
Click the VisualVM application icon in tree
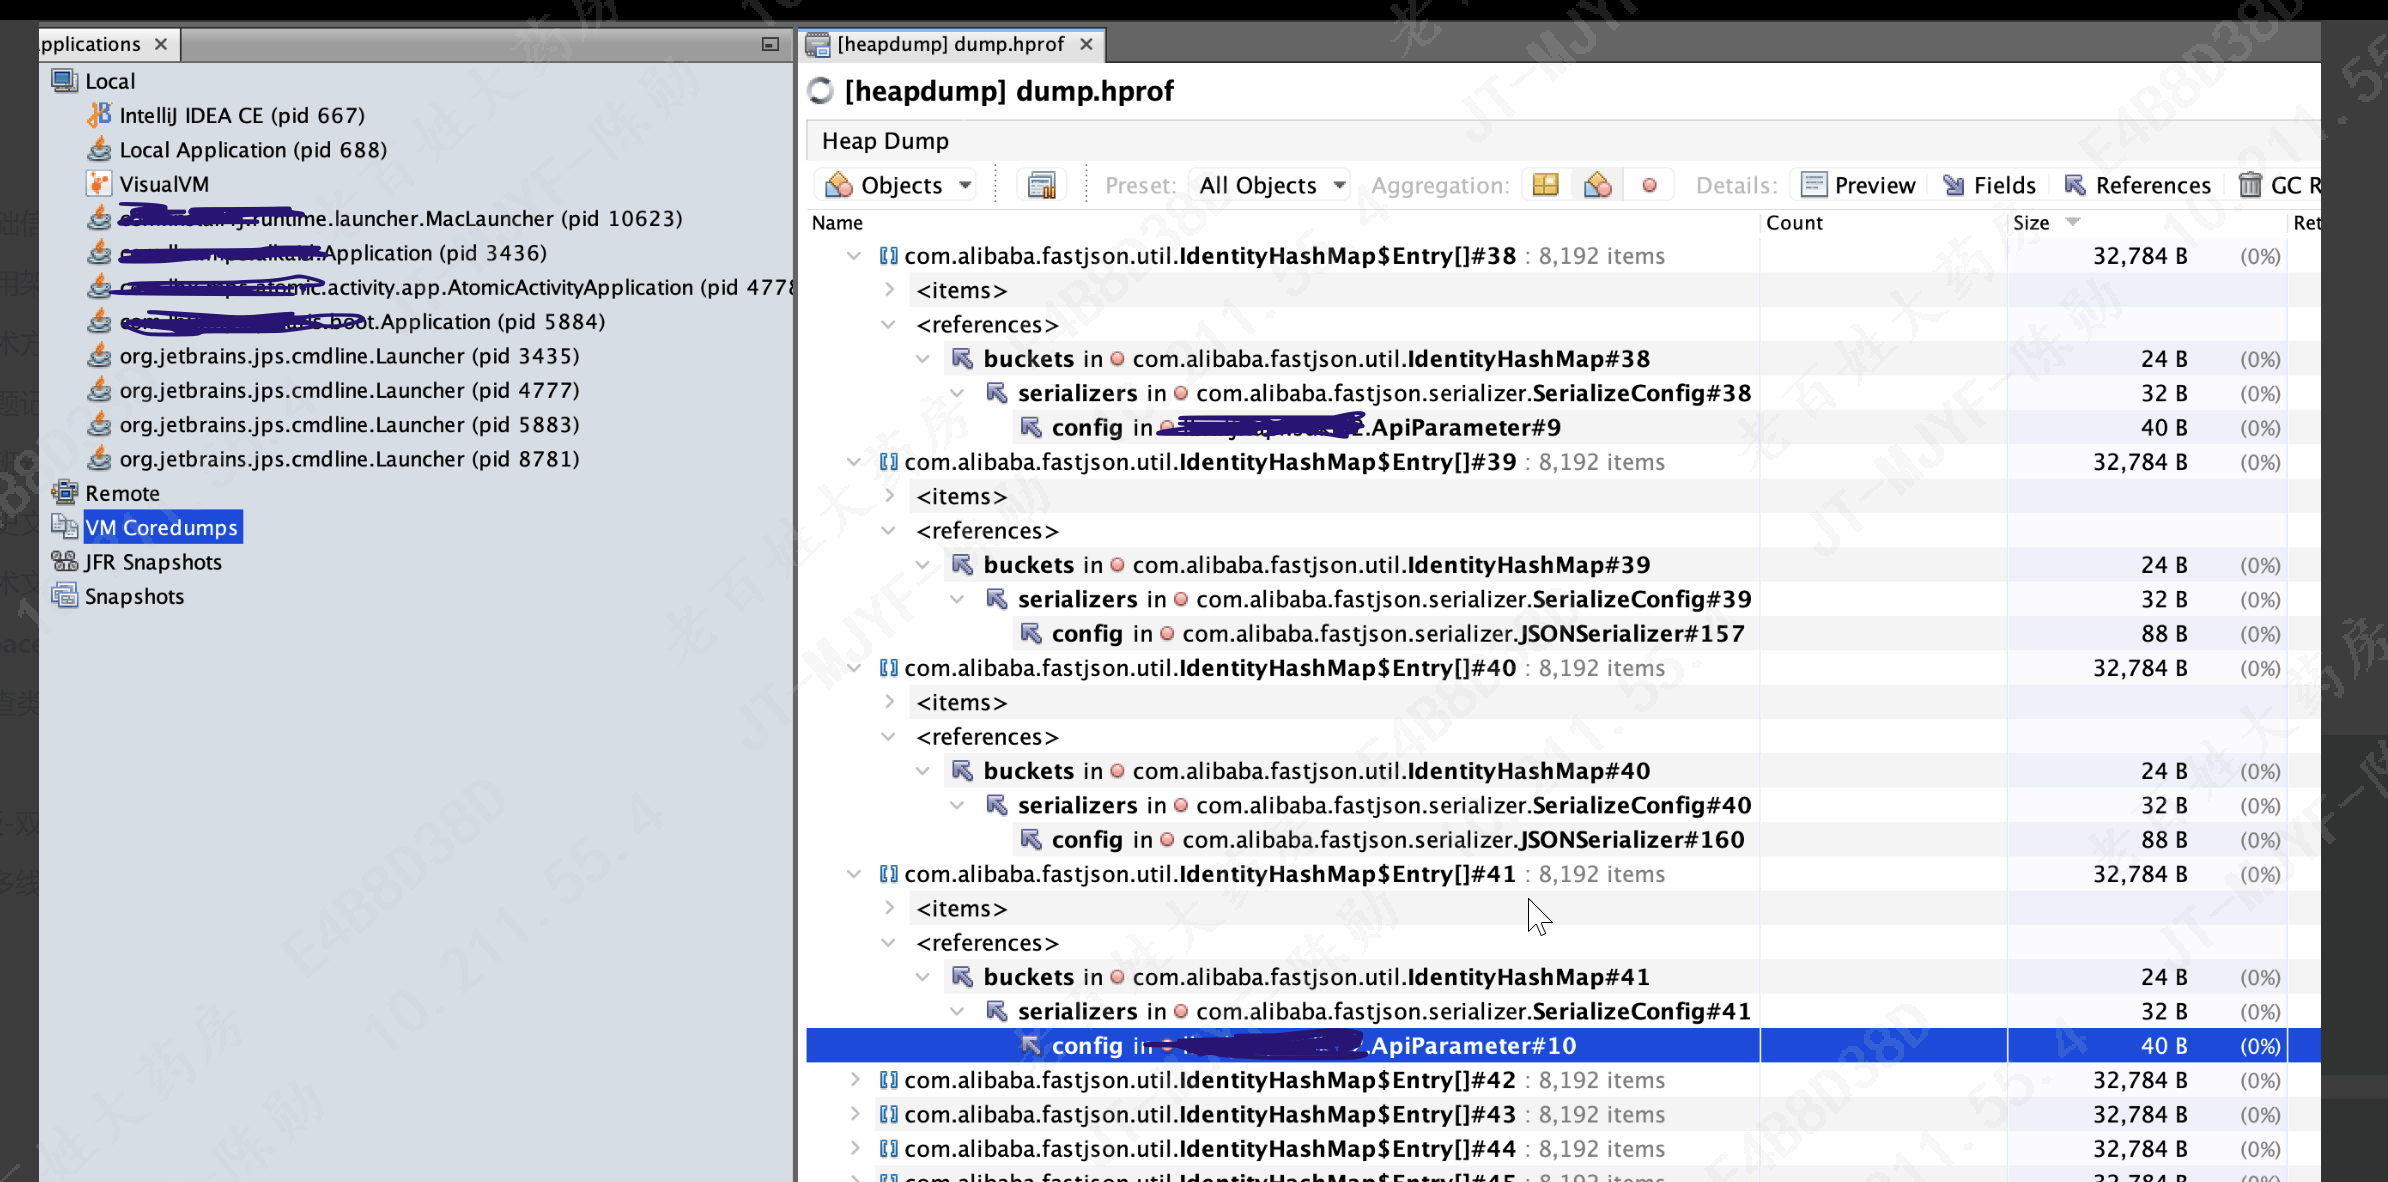tap(99, 184)
